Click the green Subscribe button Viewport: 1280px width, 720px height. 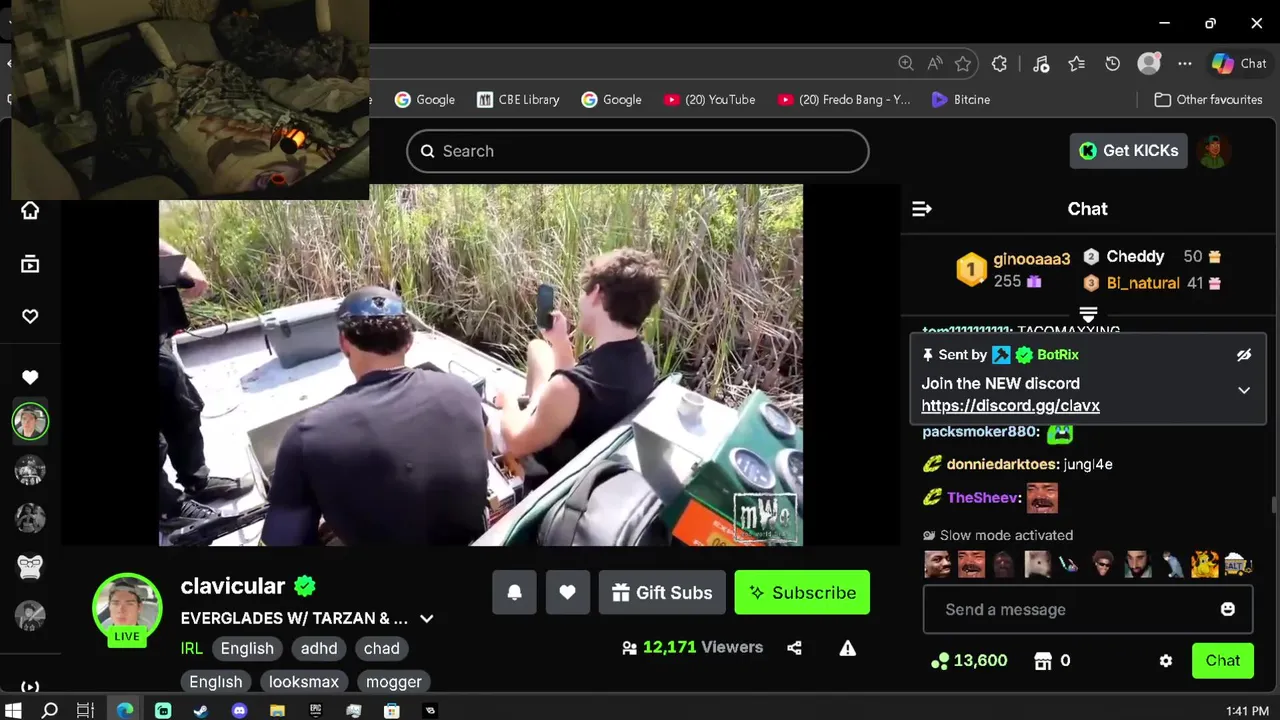802,592
